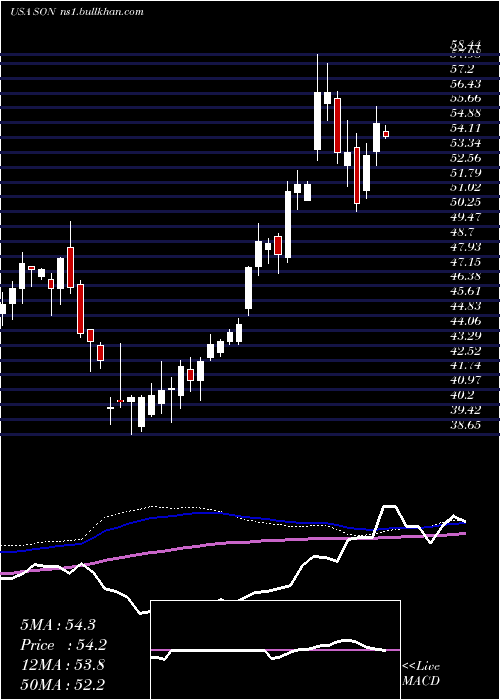
Task: Click the 'USA SON ns1.bullkhan.com' chart title
Action: (77, 12)
